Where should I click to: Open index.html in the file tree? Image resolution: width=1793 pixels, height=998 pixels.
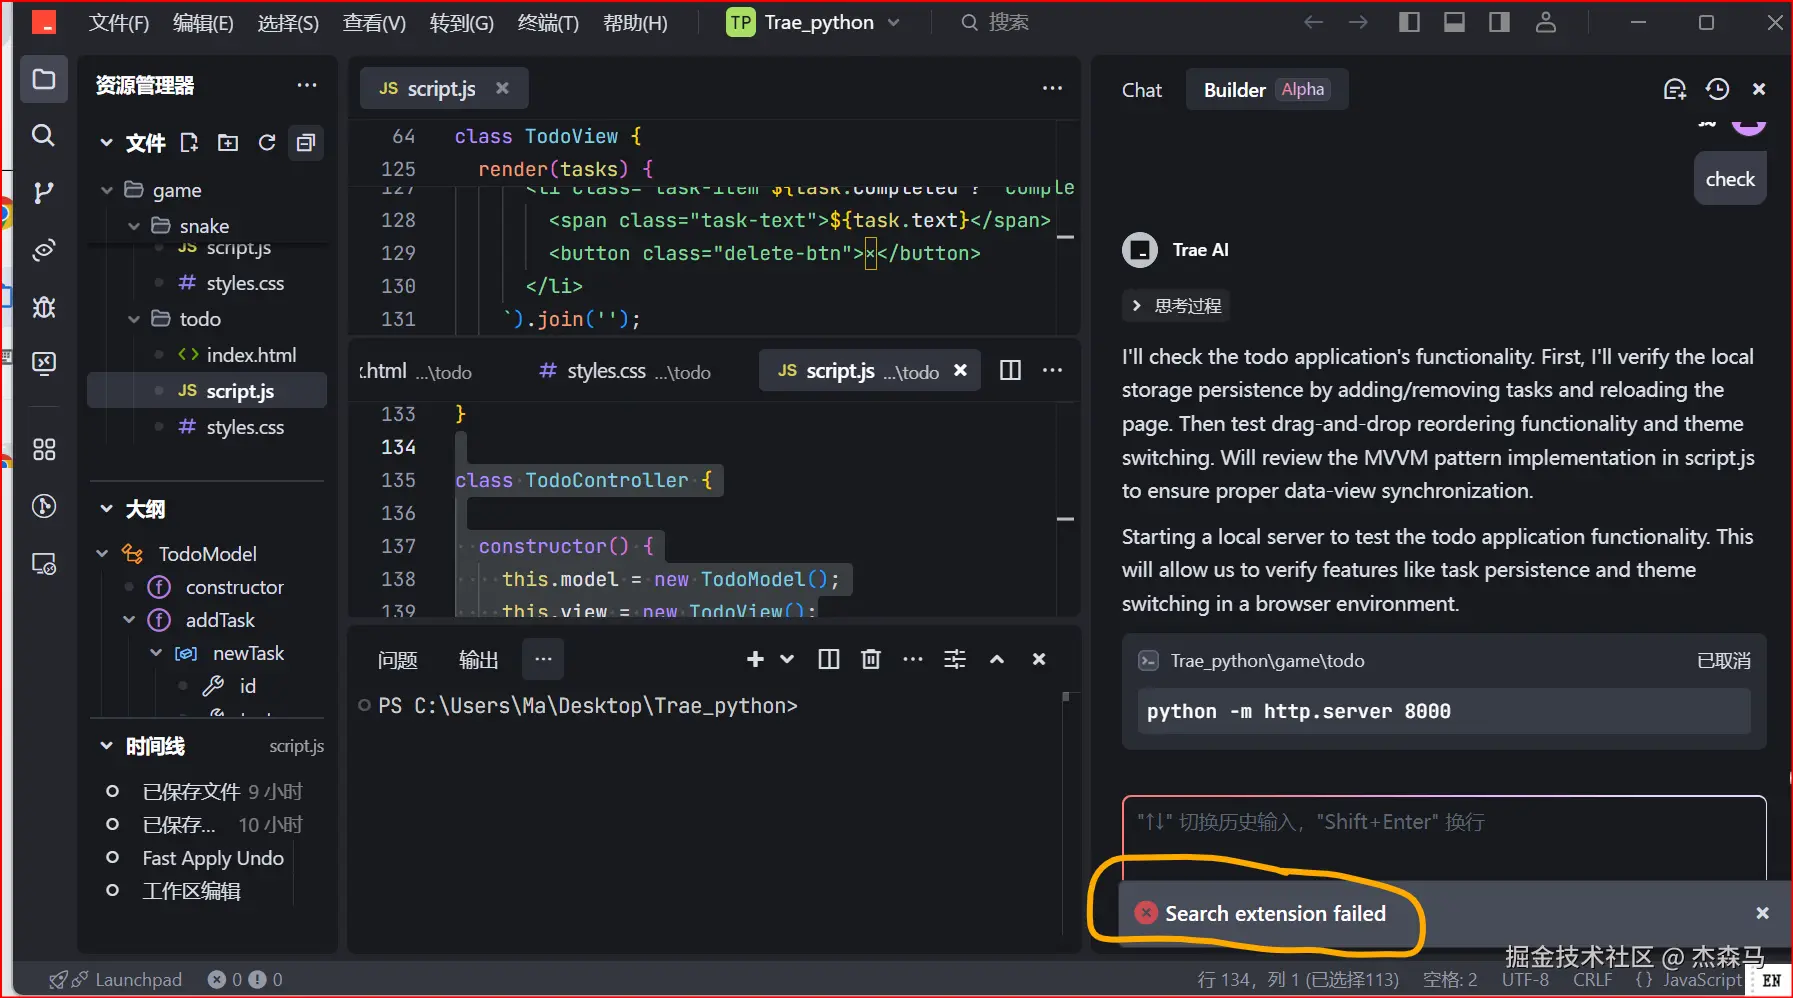[x=251, y=355]
